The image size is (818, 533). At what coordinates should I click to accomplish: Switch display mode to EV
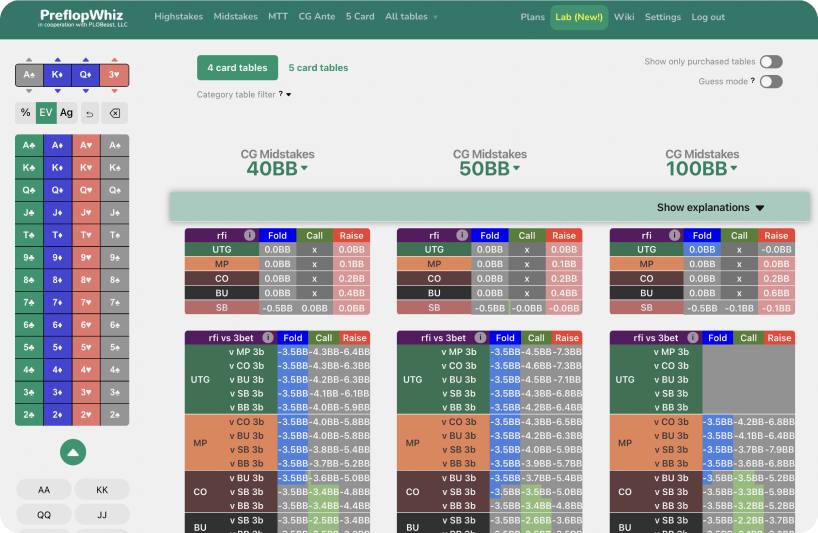point(45,113)
